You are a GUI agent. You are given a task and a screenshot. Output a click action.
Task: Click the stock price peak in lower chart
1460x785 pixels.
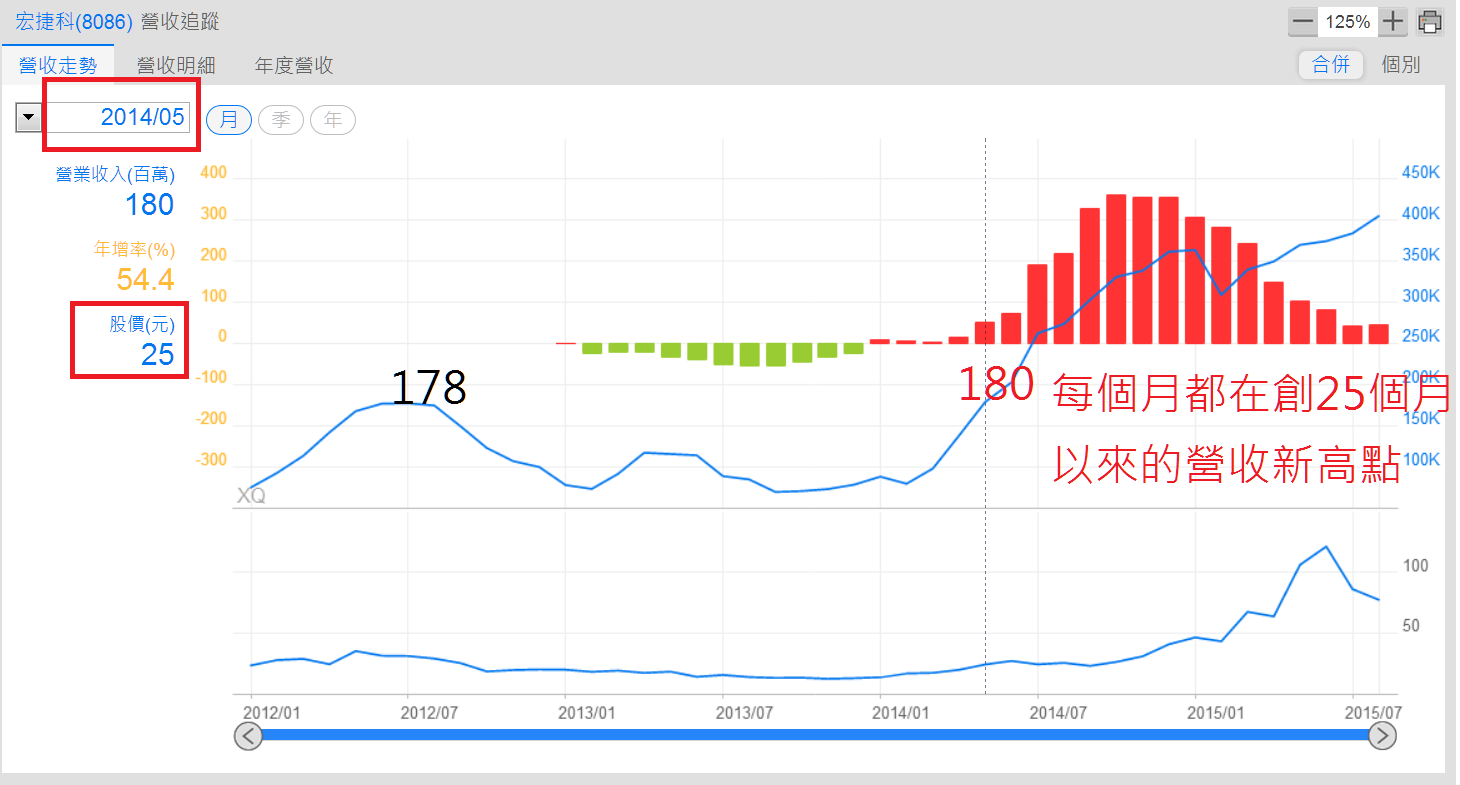[1326, 547]
